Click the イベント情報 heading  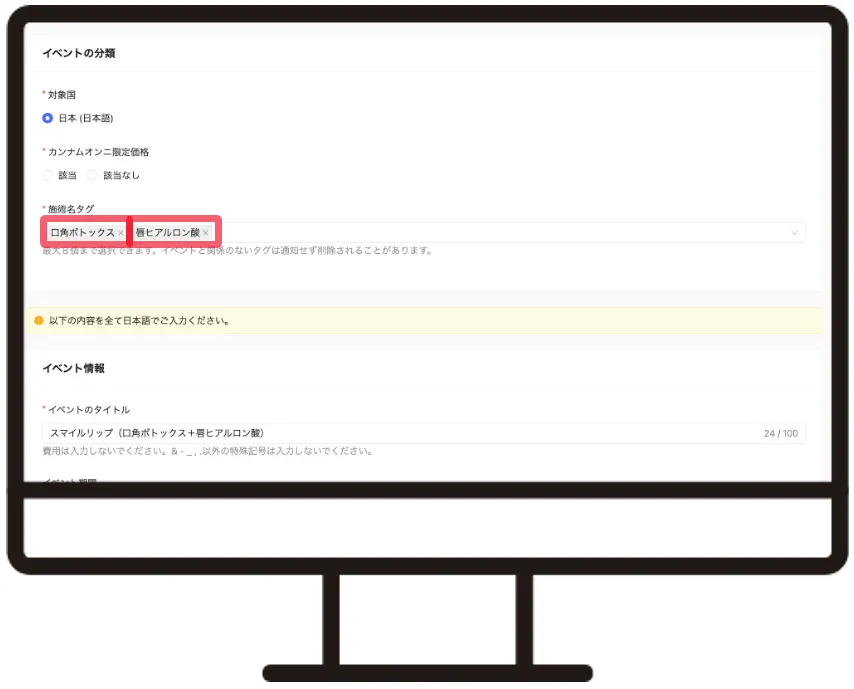[74, 368]
